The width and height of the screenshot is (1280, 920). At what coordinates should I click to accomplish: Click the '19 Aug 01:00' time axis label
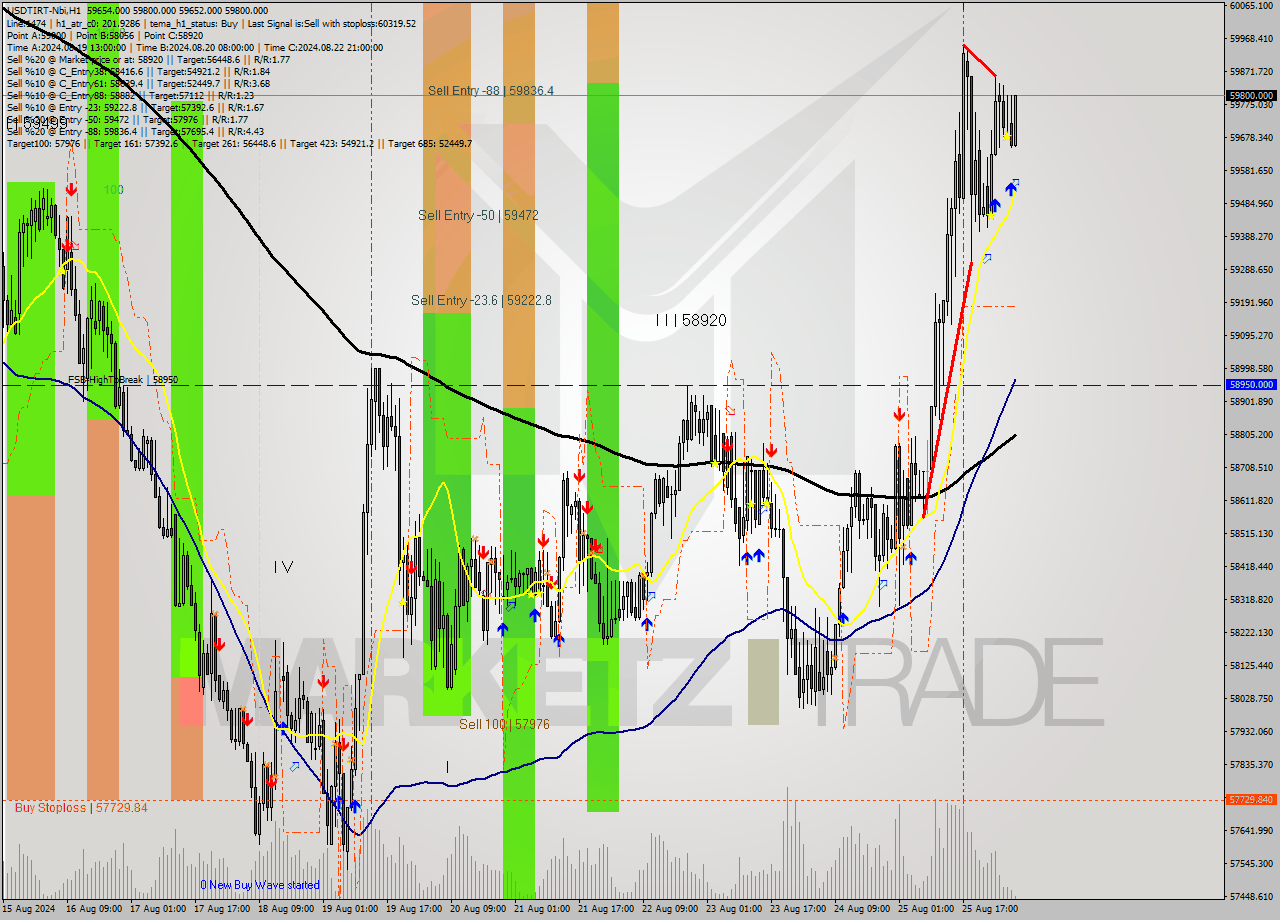tap(350, 910)
